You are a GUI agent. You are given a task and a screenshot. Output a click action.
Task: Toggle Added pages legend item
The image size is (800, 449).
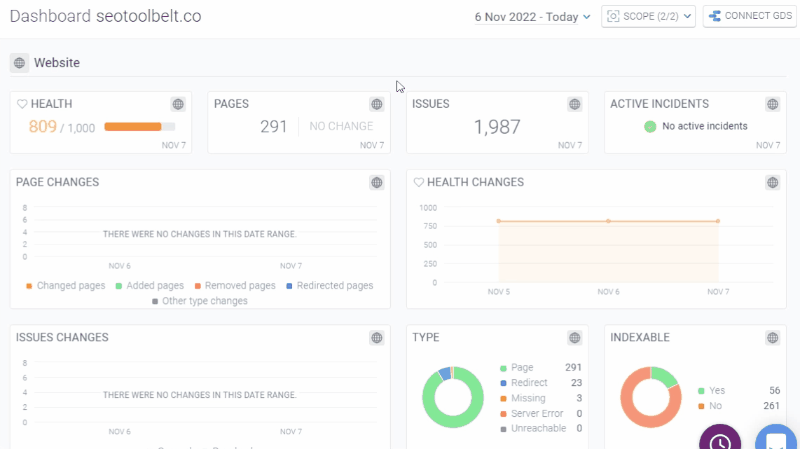point(149,286)
